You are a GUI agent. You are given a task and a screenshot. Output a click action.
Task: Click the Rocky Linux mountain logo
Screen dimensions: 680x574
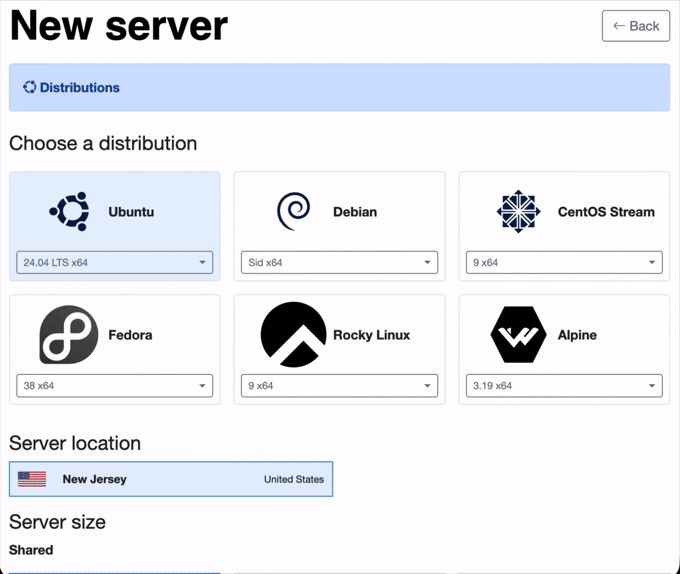(293, 335)
